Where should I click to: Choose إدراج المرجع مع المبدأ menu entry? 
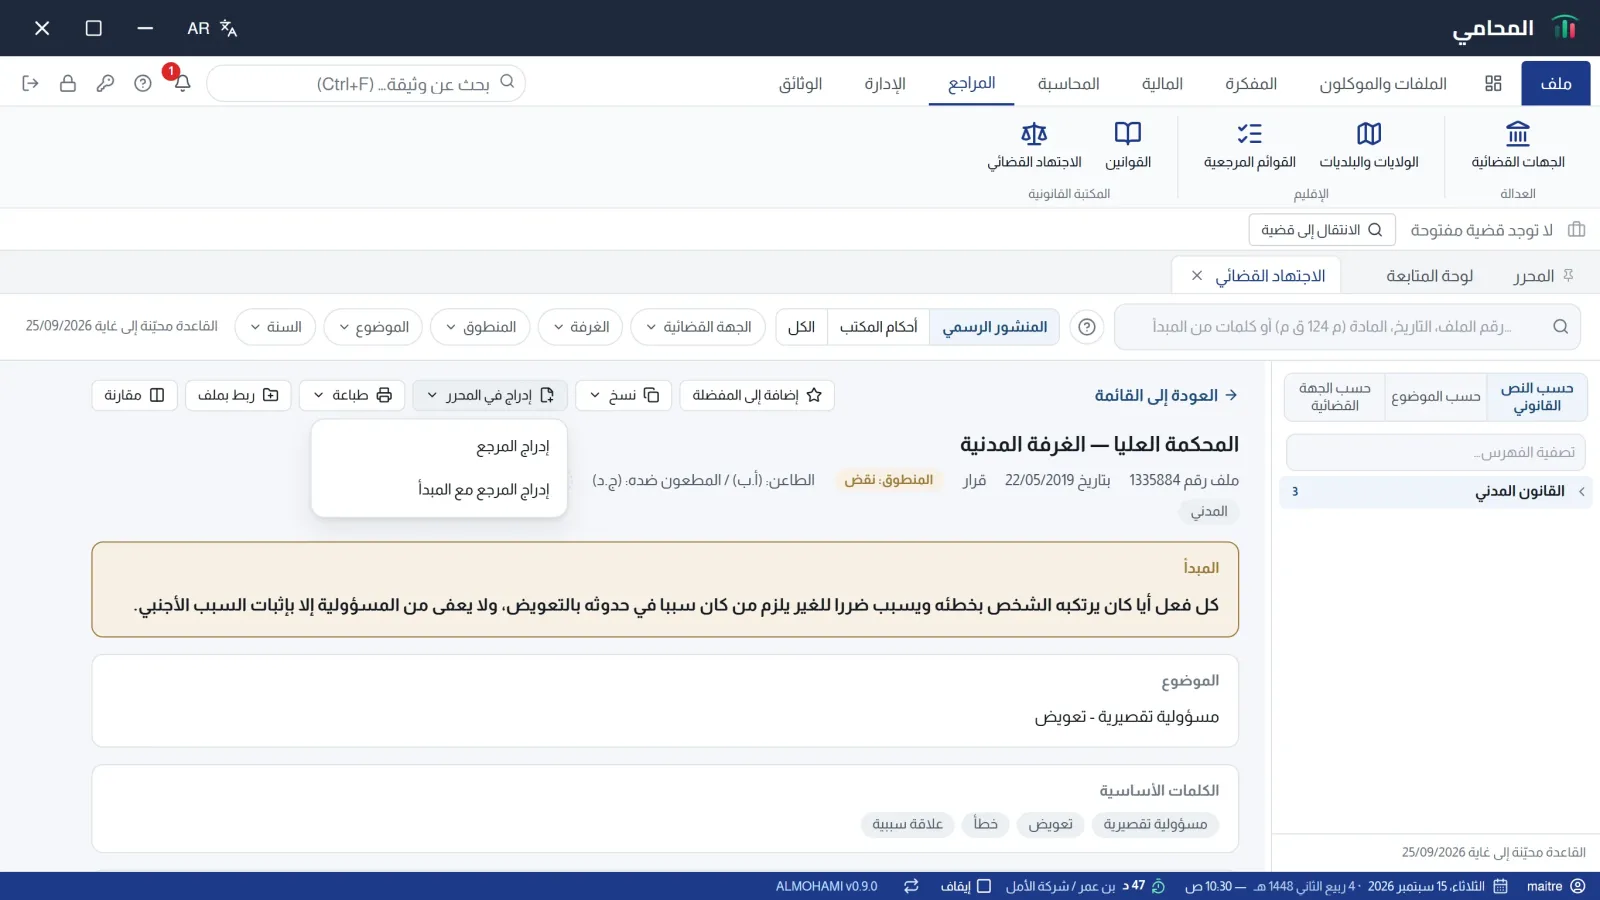[x=439, y=489]
